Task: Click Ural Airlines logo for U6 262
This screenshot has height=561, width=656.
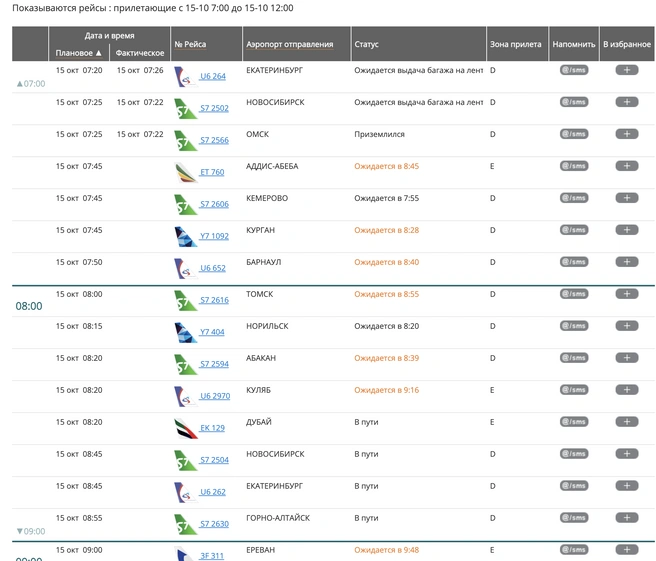Action: click(185, 493)
